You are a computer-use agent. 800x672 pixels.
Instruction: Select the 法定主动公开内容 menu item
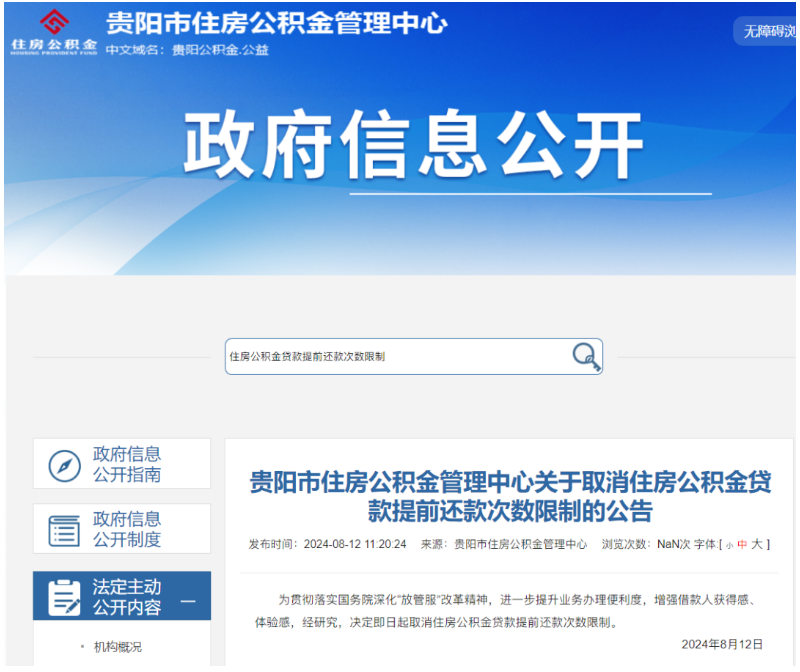(x=122, y=596)
